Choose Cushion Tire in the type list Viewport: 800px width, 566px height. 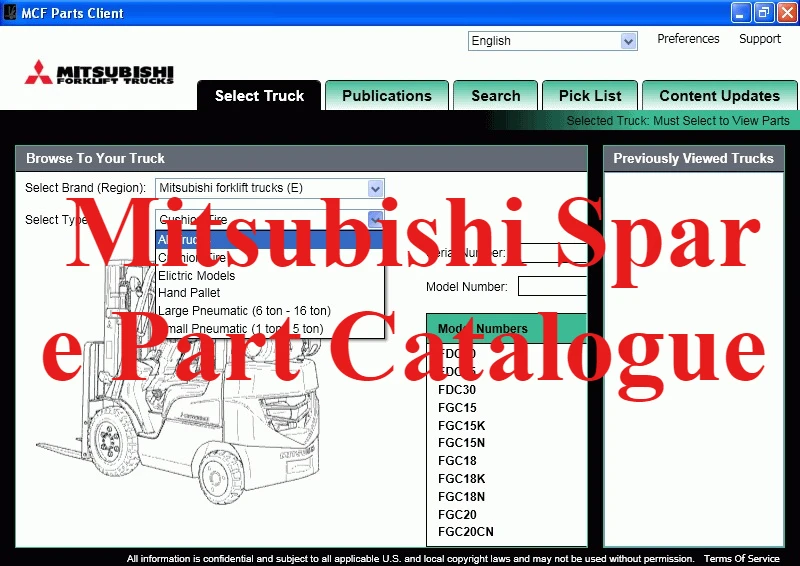pyautogui.click(x=270, y=258)
